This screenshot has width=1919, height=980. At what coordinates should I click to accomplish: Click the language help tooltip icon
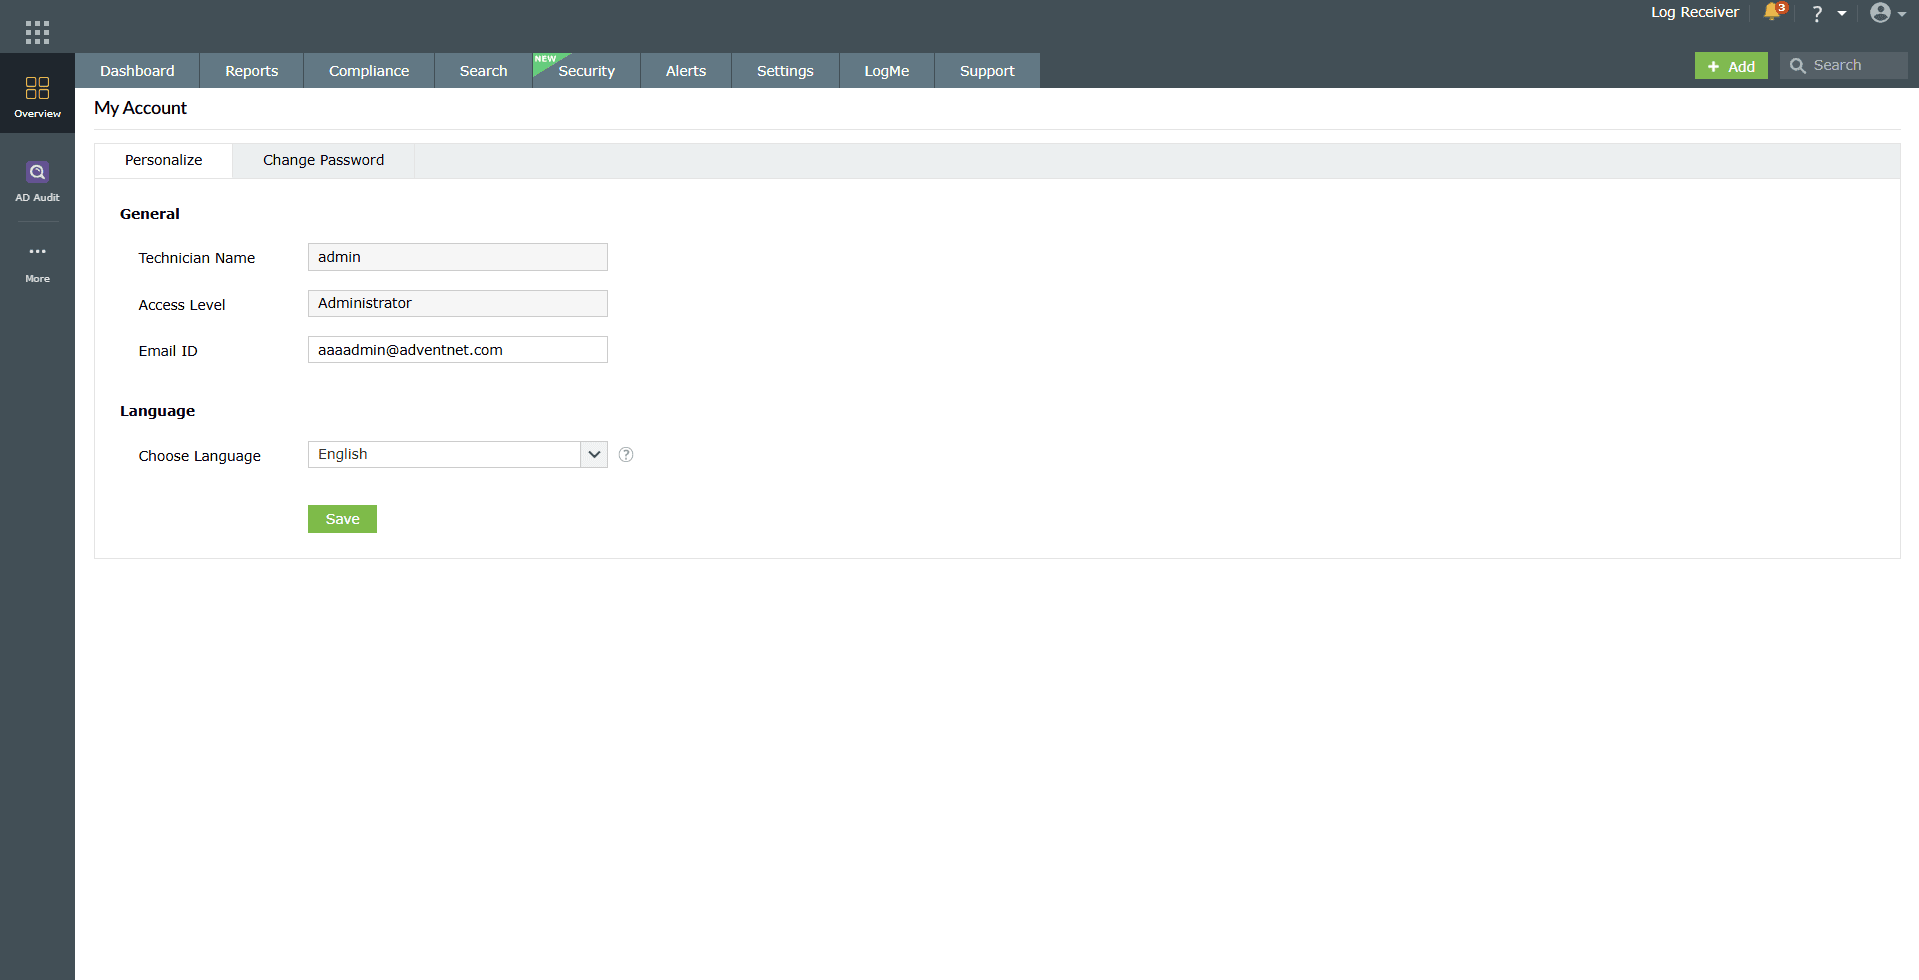point(626,454)
